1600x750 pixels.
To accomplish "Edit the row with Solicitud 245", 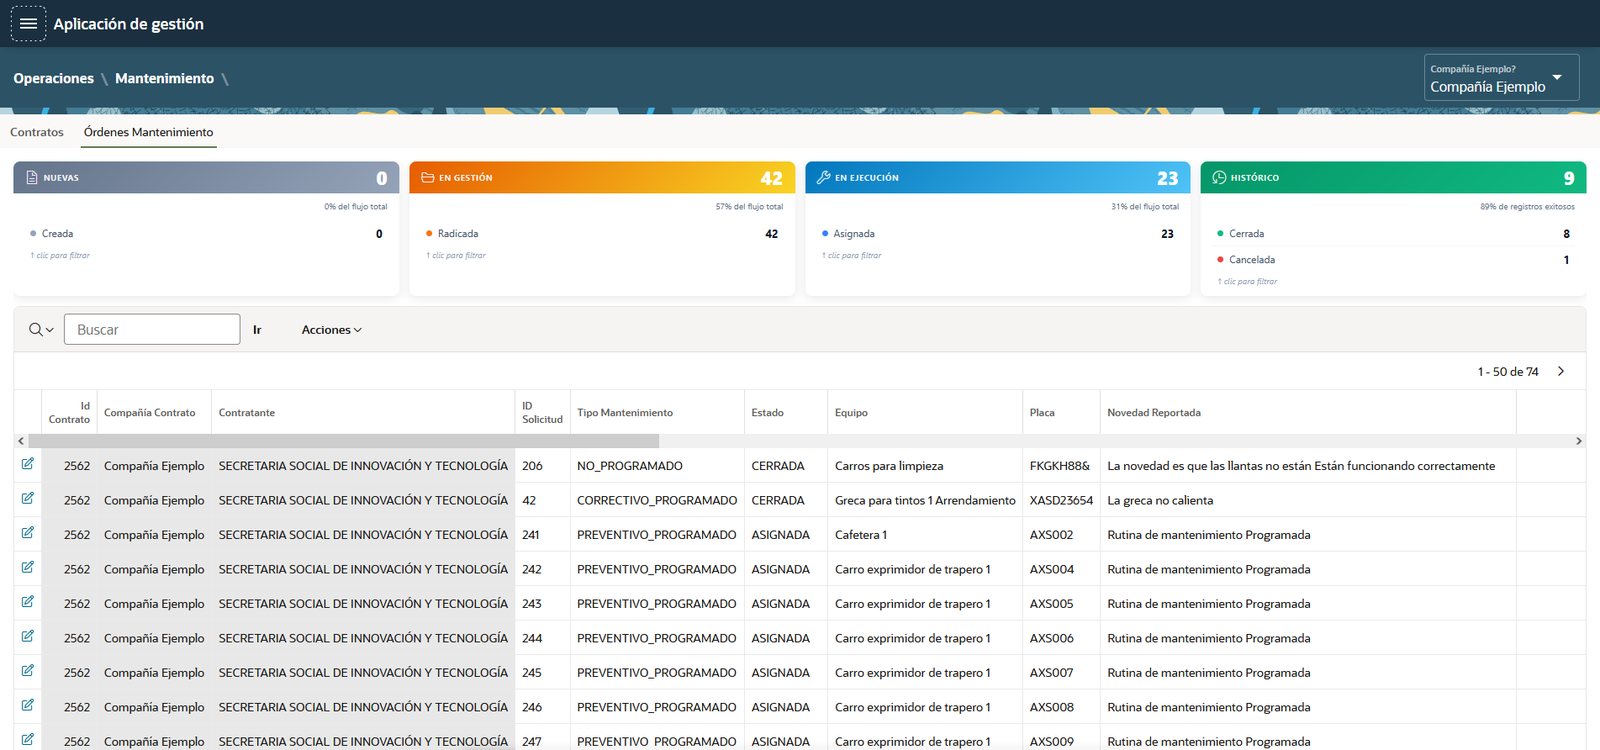I will pyautogui.click(x=28, y=671).
